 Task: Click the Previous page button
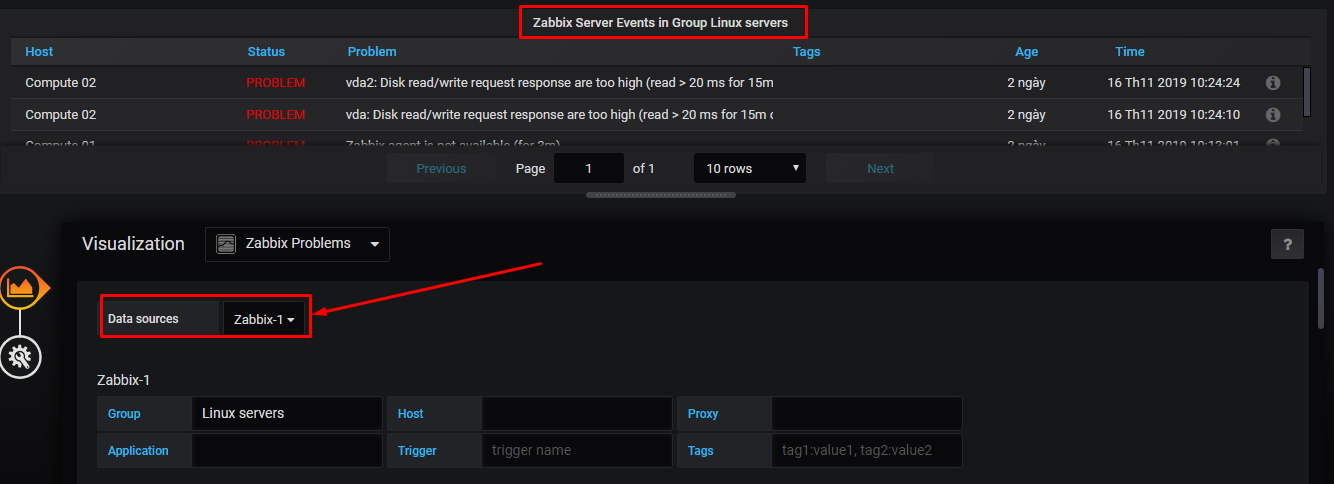pyautogui.click(x=441, y=168)
